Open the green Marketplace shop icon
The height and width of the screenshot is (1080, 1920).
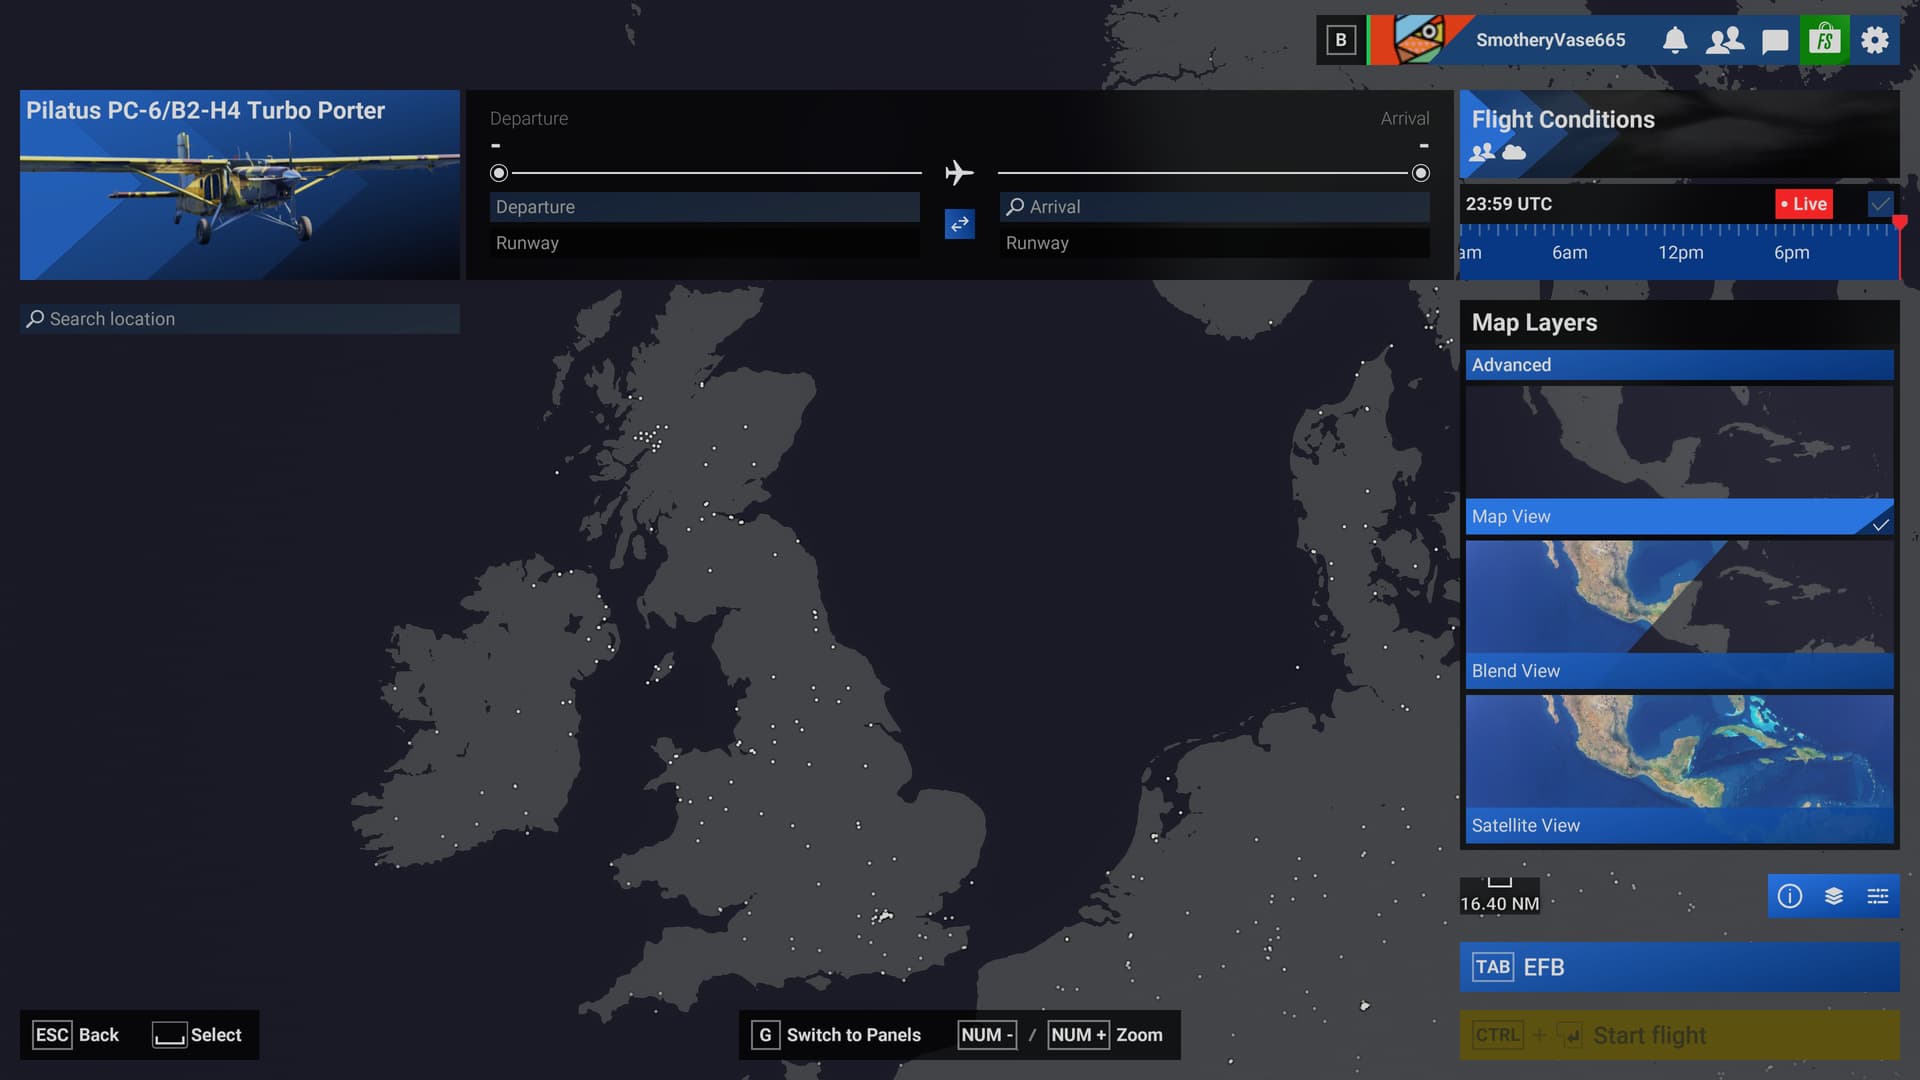tap(1824, 40)
